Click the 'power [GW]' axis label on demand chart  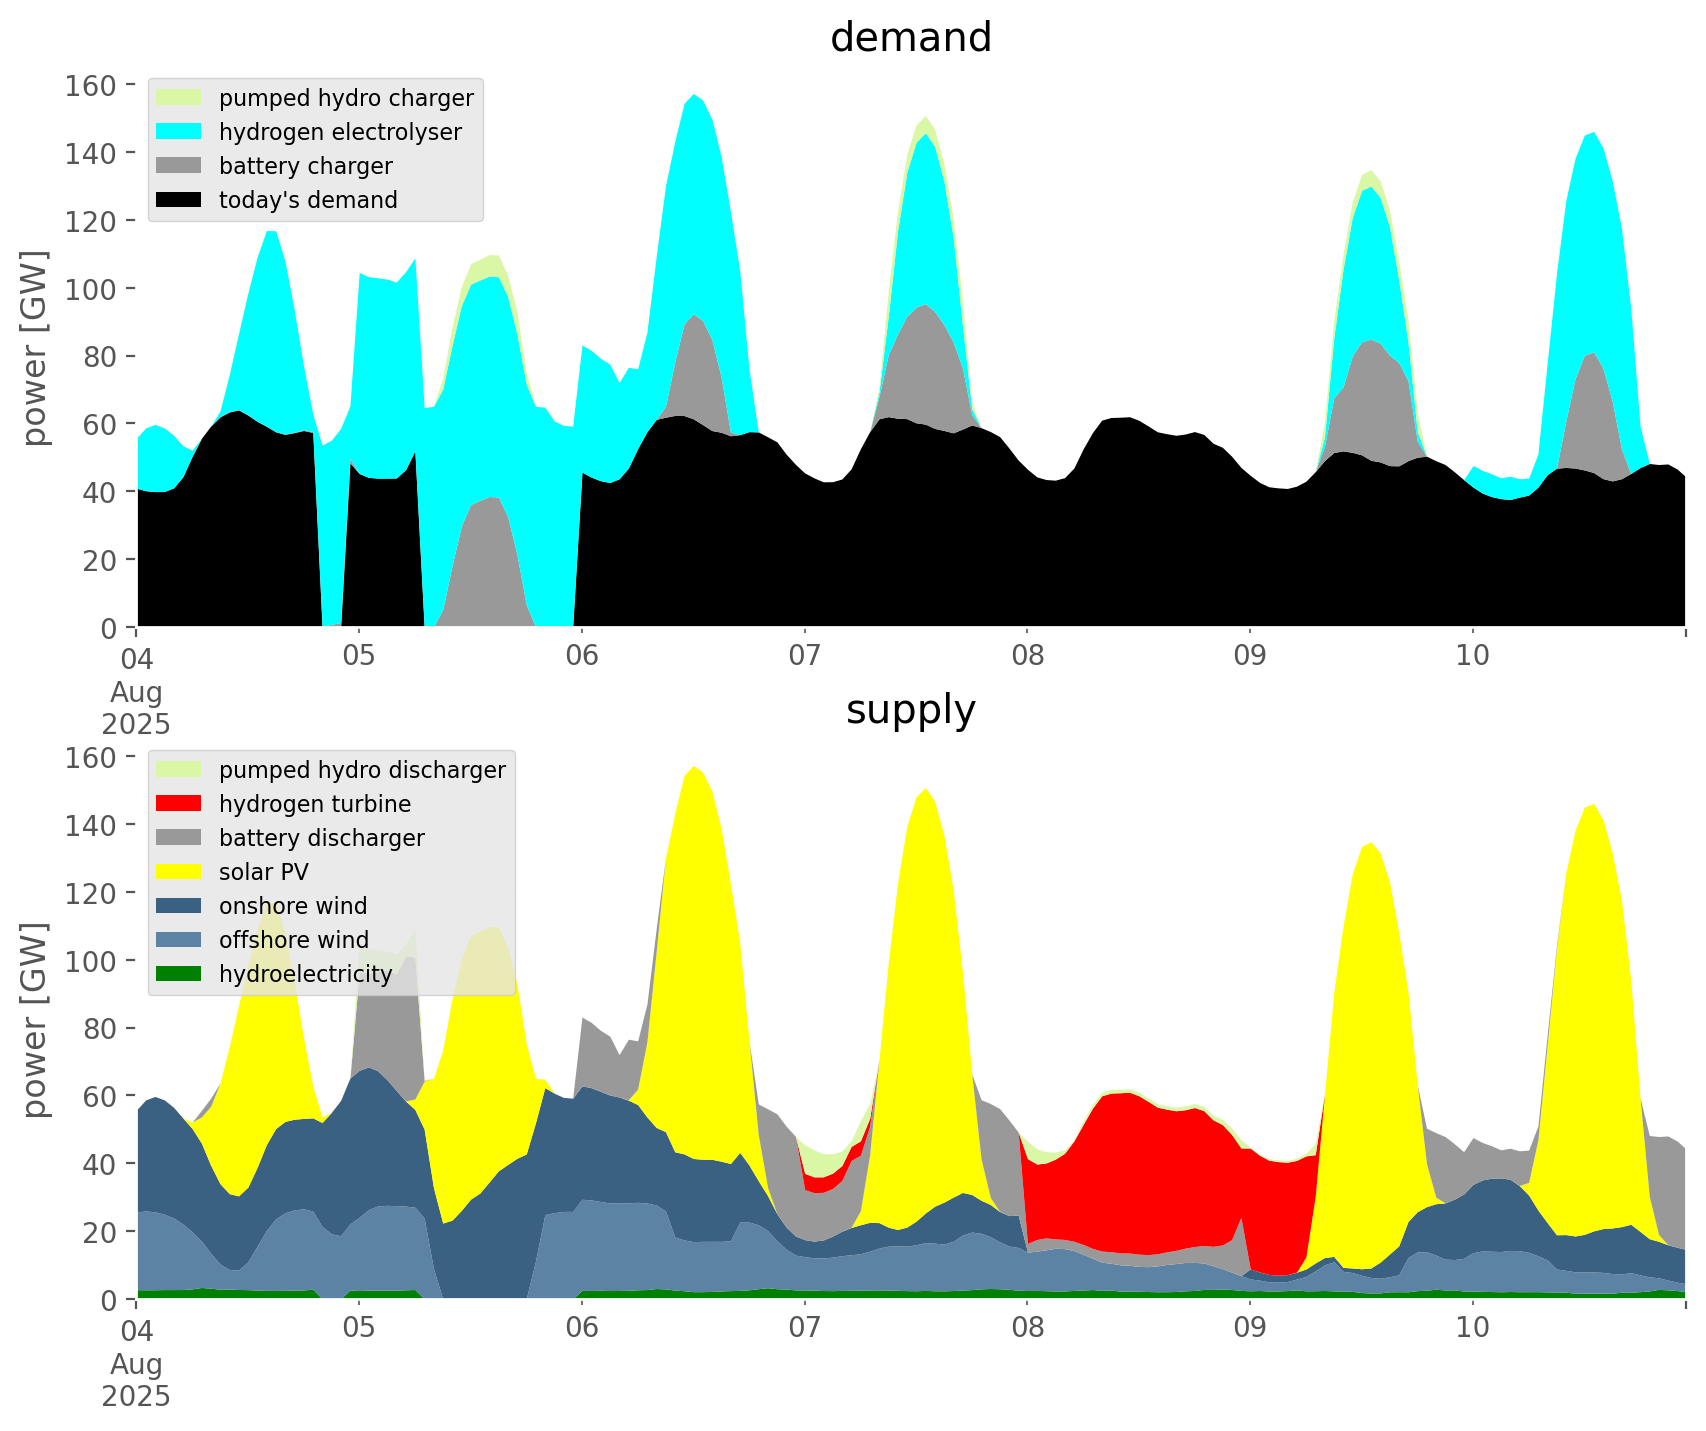35,348
